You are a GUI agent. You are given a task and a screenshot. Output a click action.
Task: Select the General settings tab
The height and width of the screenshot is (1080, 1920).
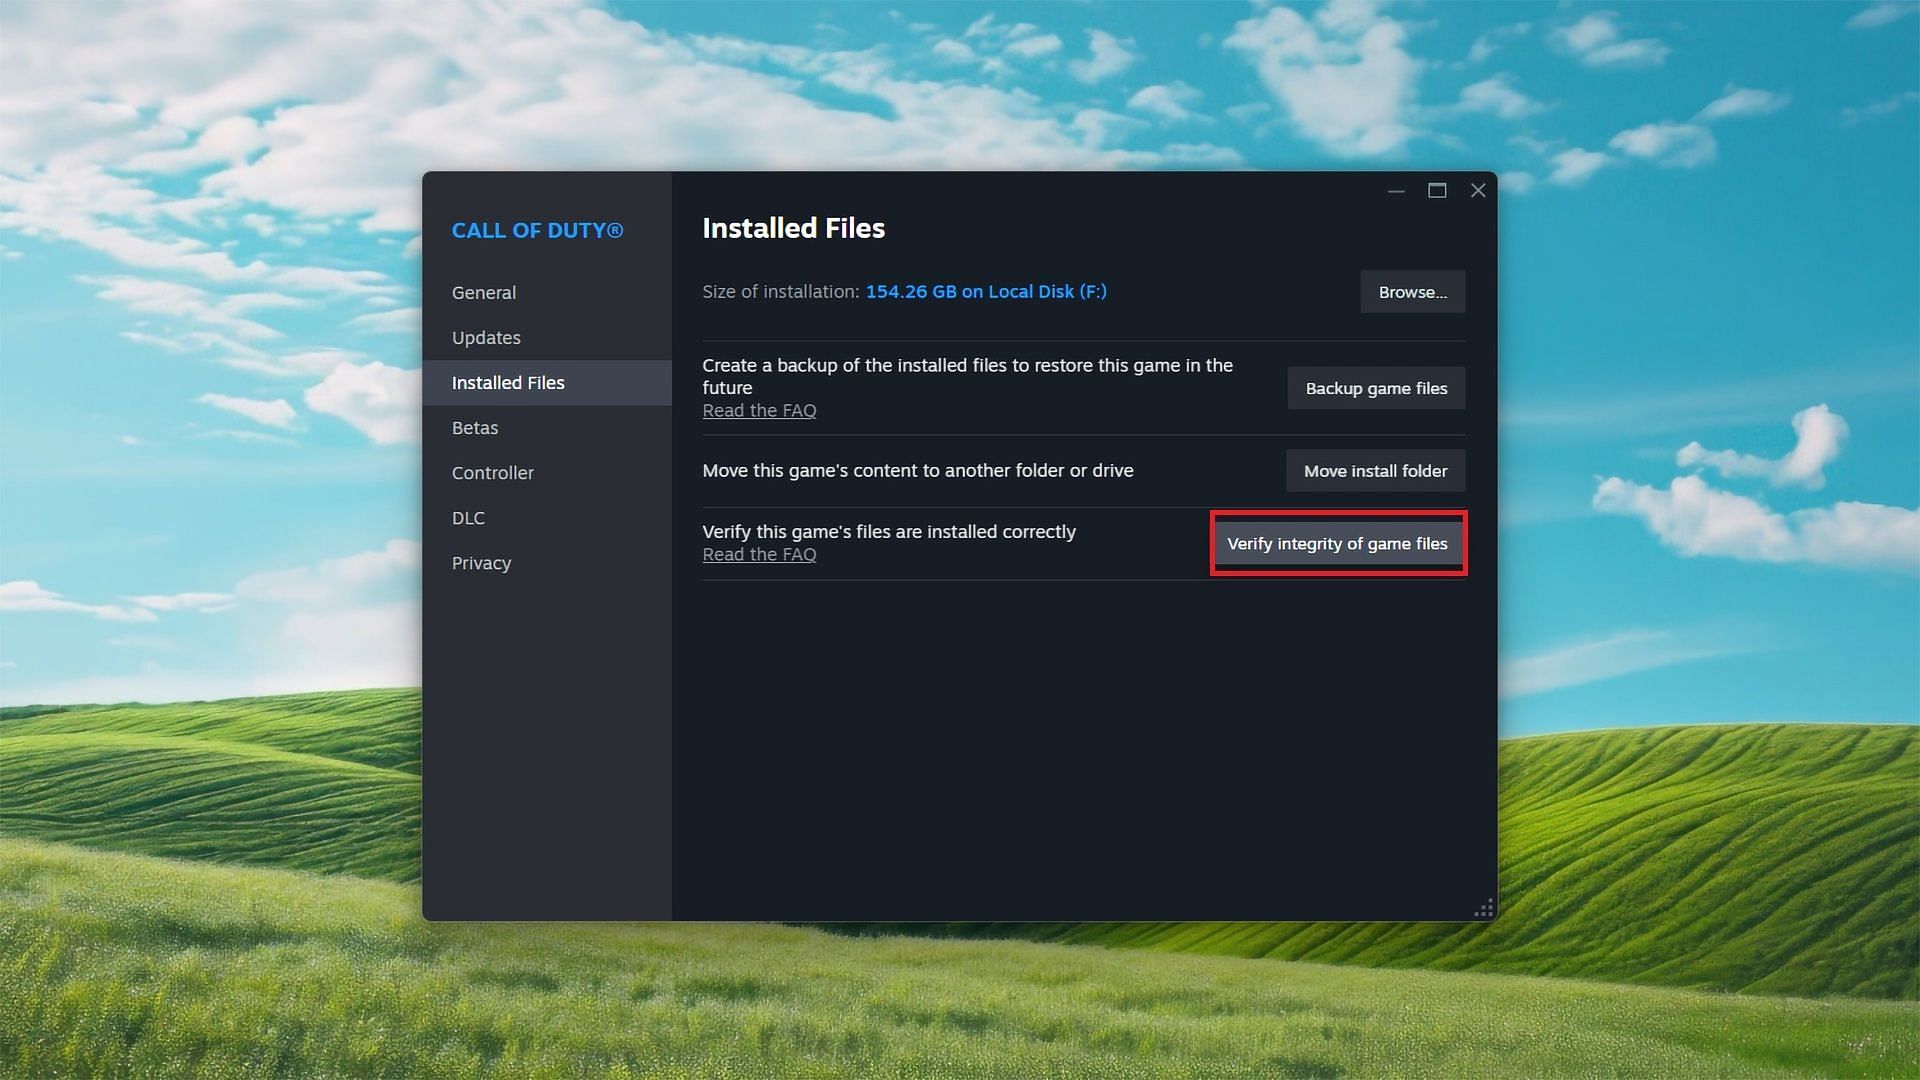pos(484,291)
